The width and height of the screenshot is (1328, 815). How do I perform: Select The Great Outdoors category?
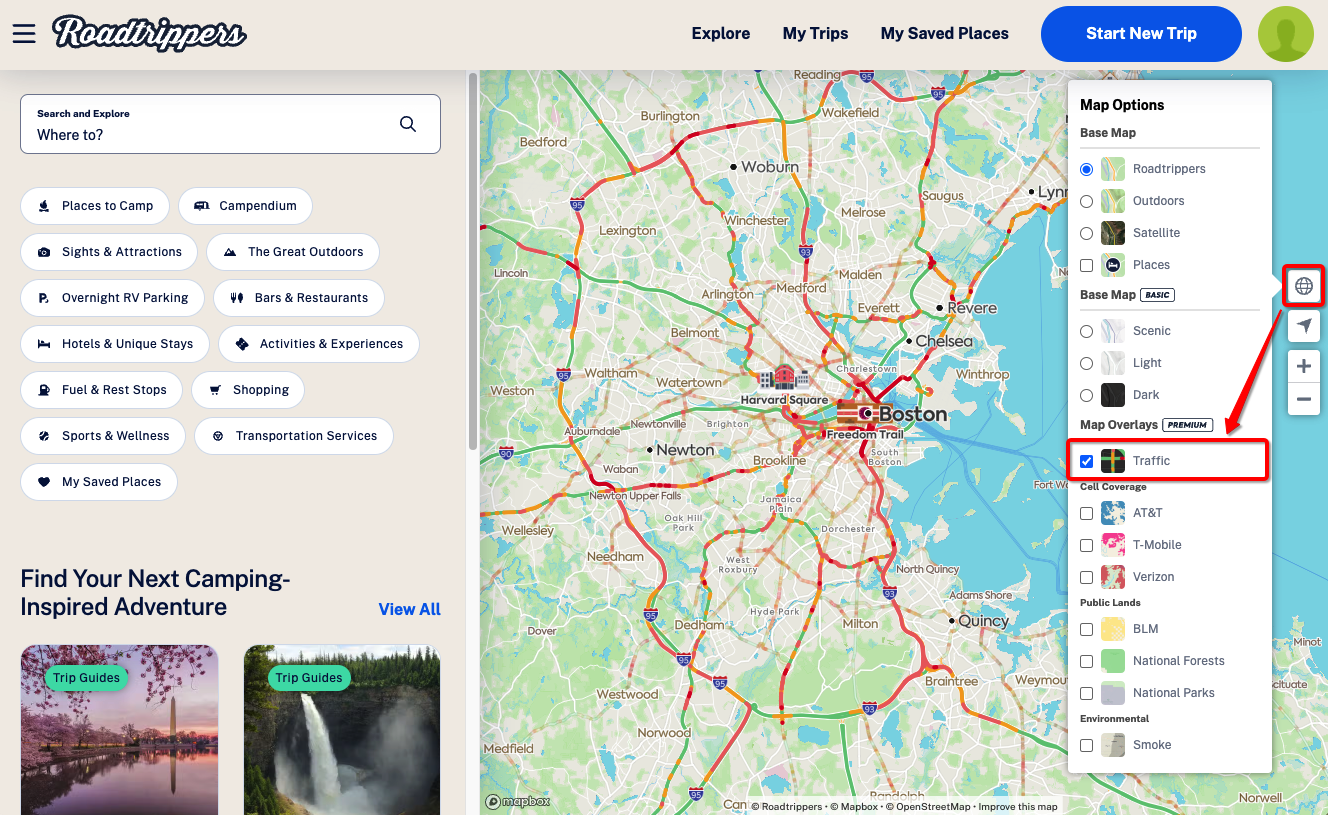(293, 252)
